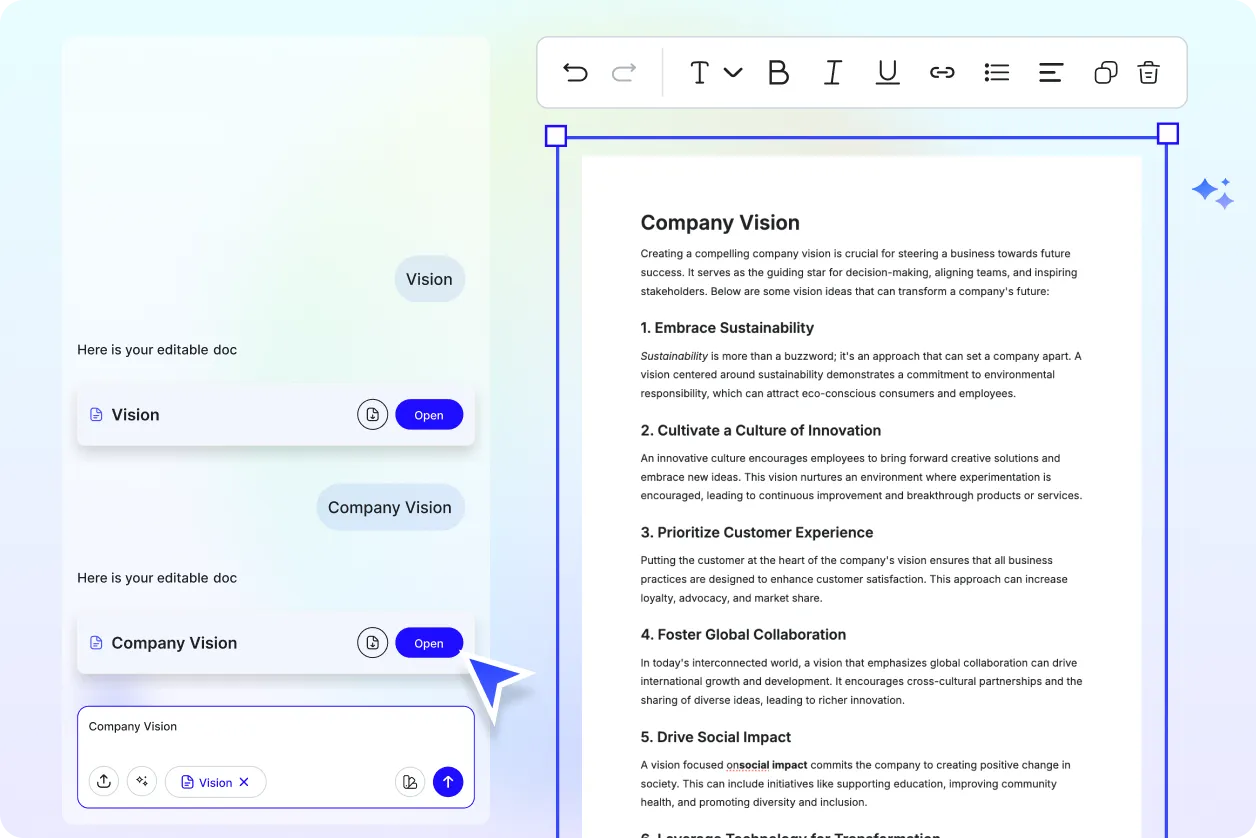
Task: Remove the Vision attachment chip
Action: (x=244, y=783)
